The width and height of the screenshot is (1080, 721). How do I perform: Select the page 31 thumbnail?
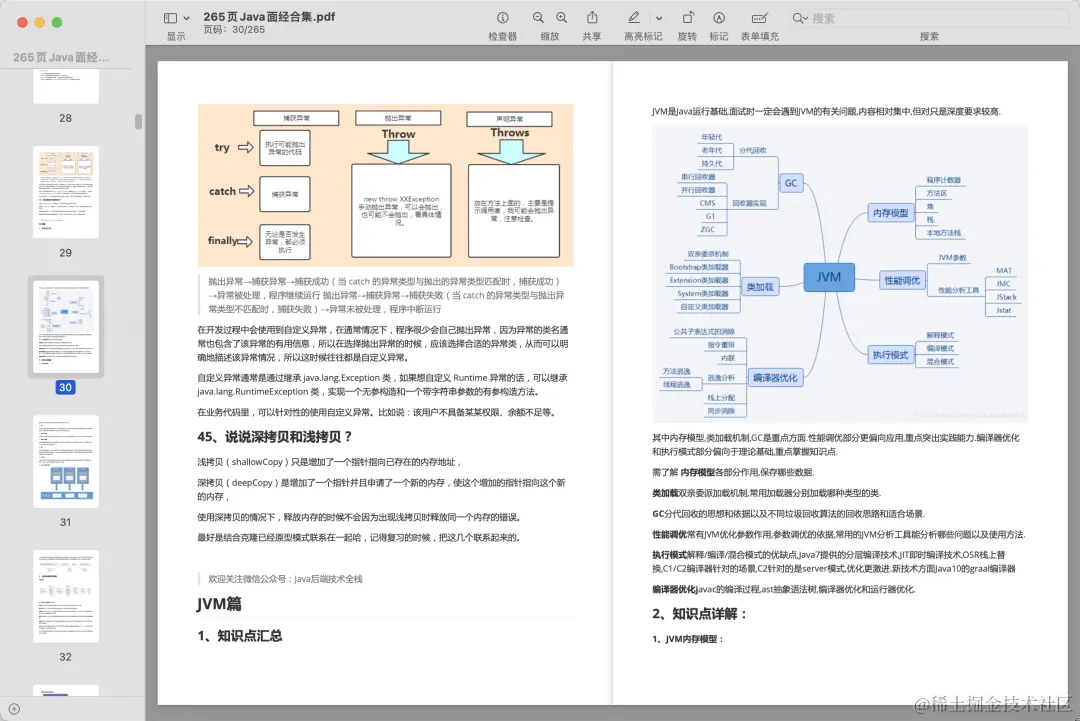tap(65, 460)
